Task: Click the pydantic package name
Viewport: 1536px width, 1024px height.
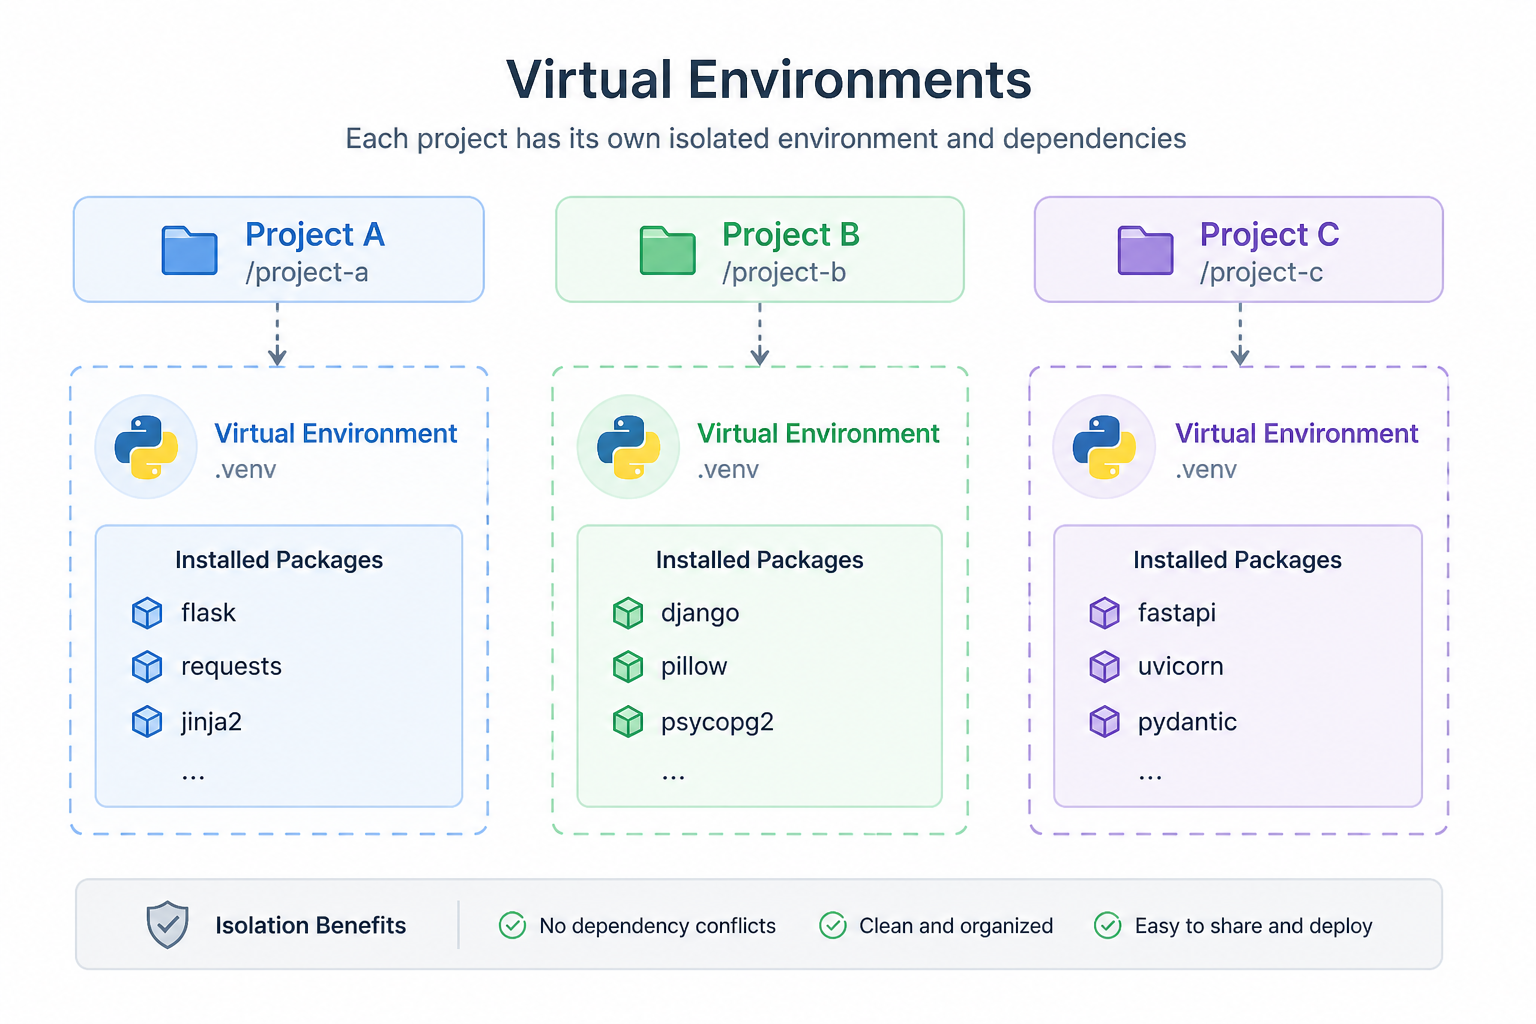Action: click(1187, 722)
